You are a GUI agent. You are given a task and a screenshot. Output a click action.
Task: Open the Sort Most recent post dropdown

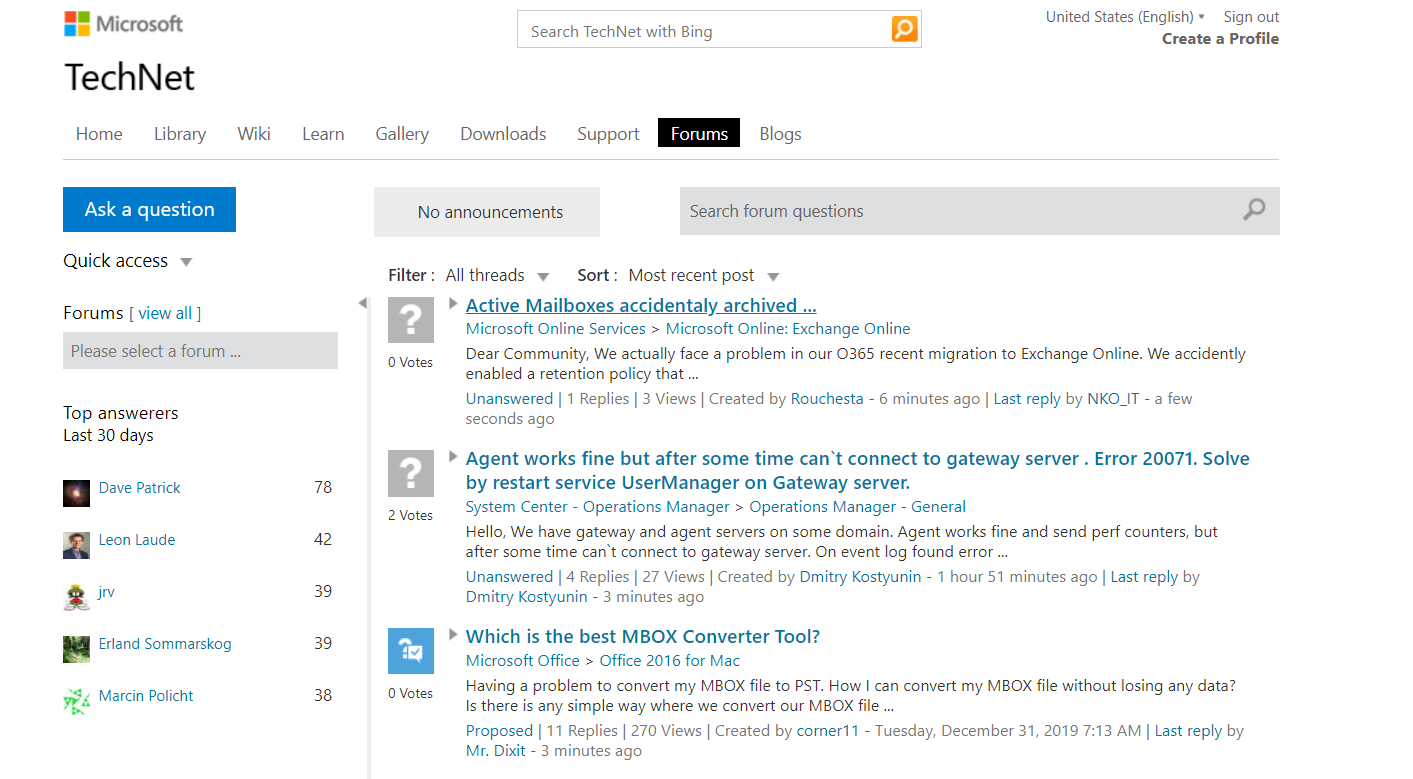704,275
